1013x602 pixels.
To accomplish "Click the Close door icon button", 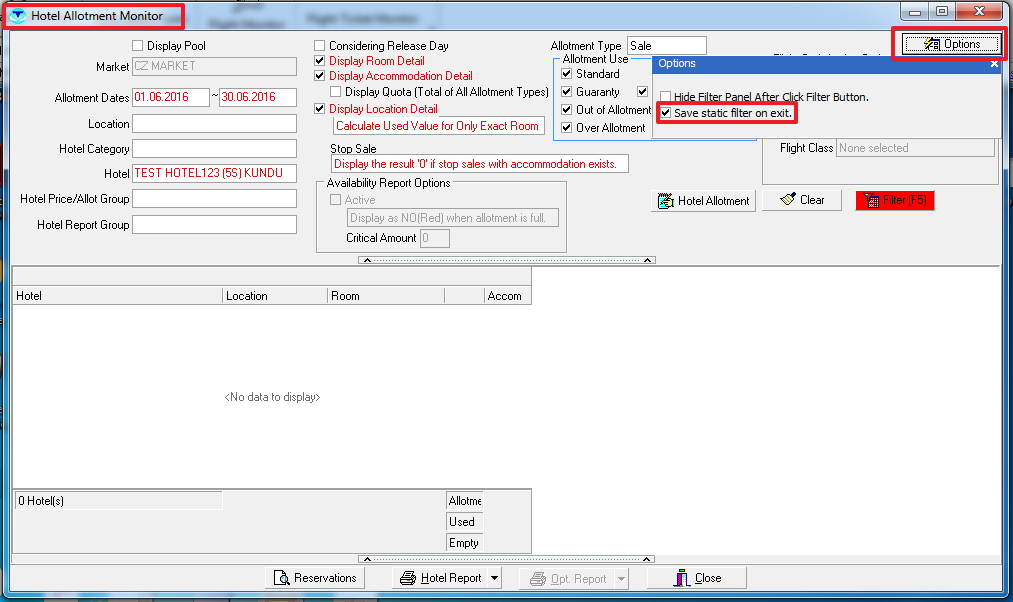I will click(682, 578).
